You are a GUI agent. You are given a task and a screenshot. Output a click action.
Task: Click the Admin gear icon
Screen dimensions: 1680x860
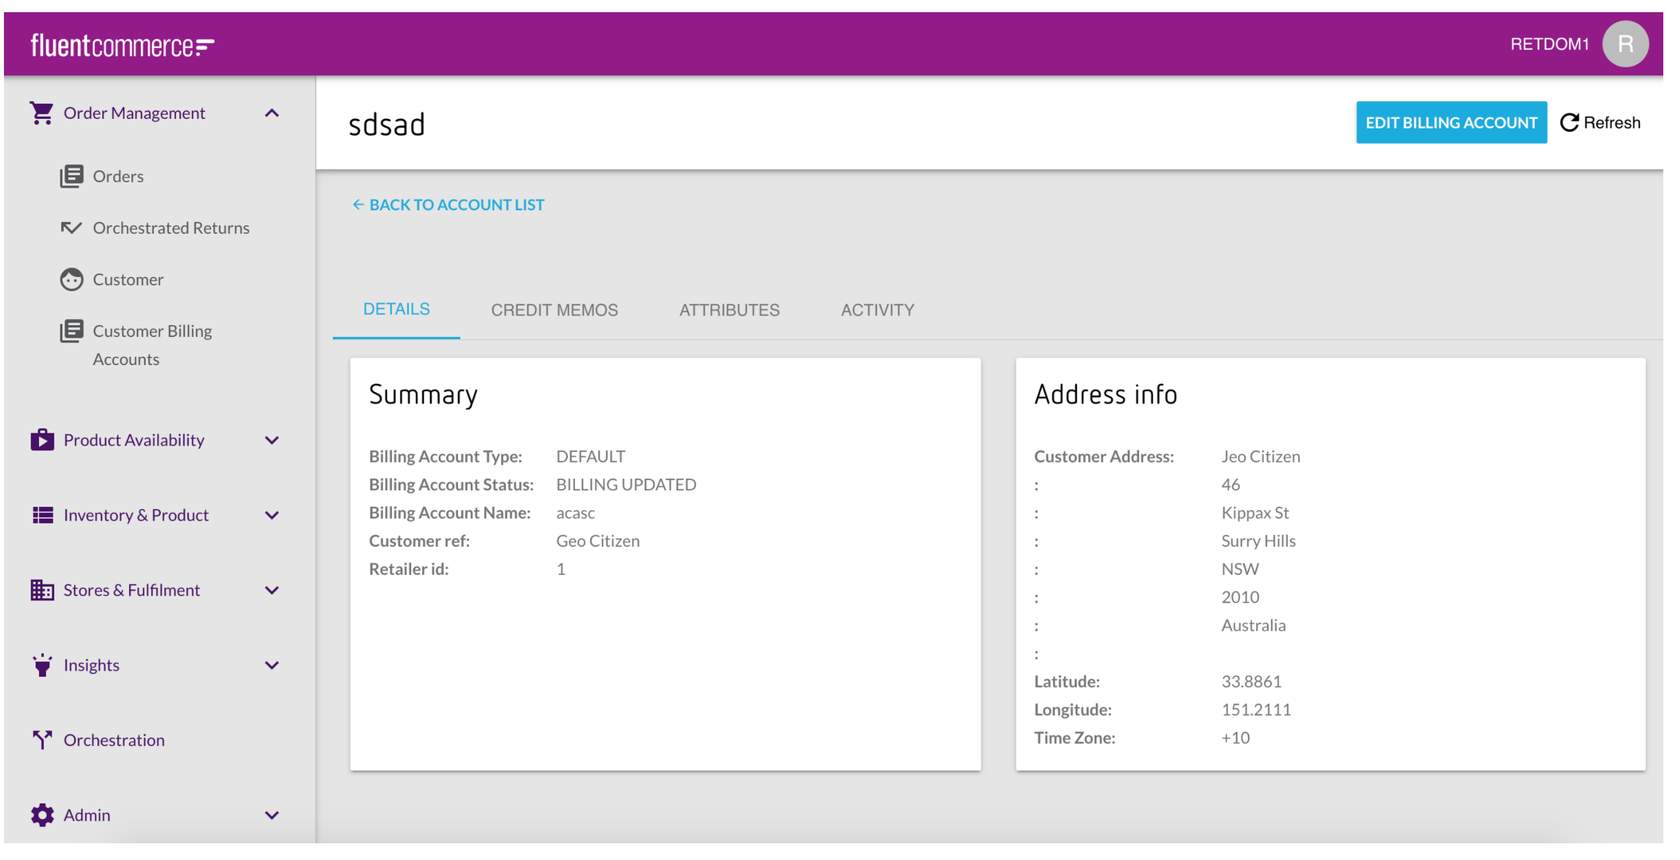tap(42, 815)
